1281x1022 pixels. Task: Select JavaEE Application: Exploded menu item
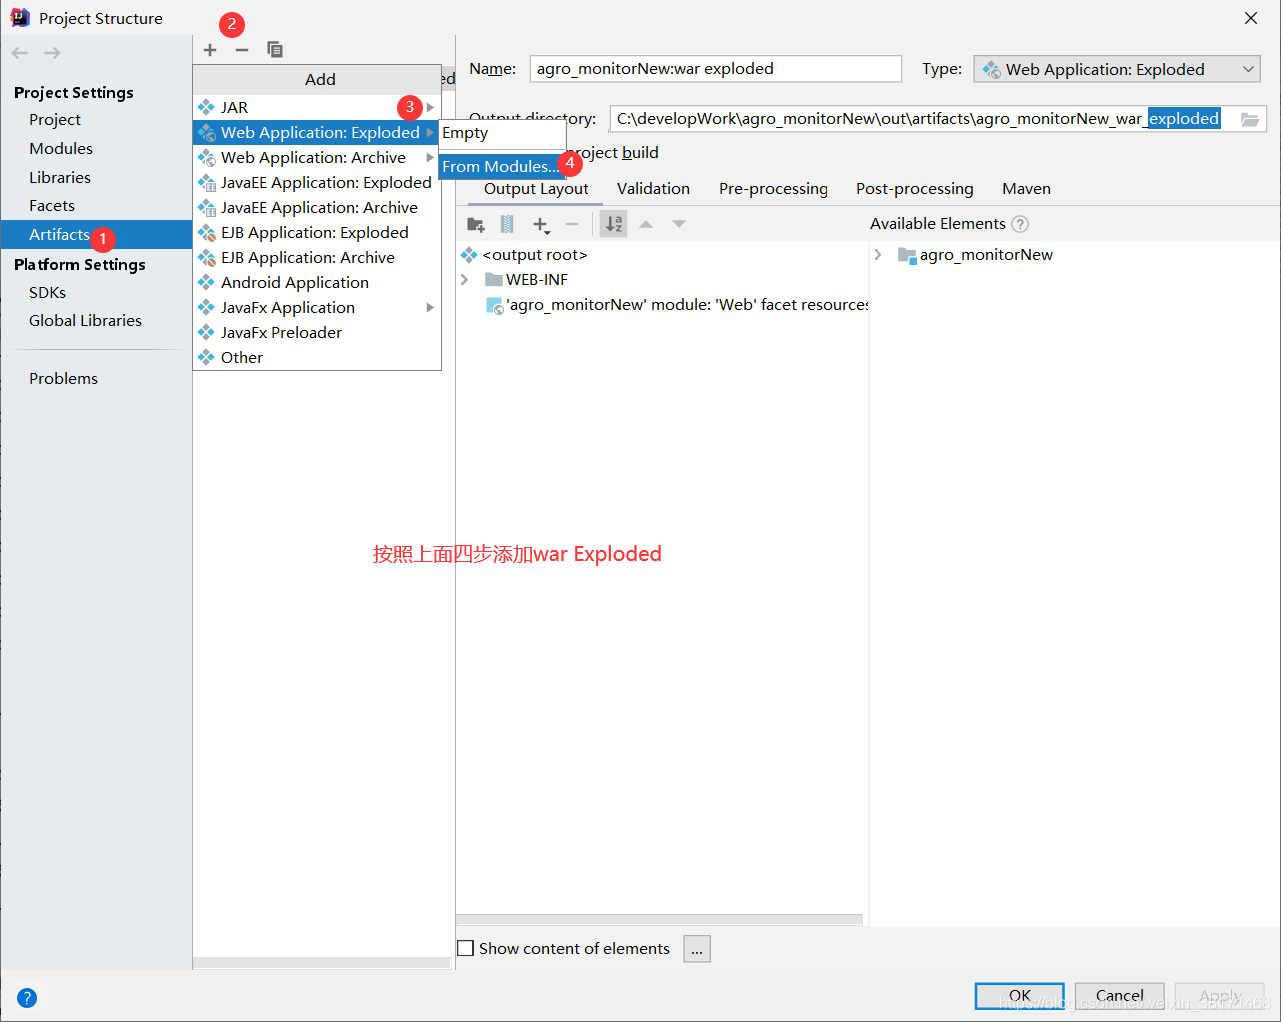click(317, 182)
